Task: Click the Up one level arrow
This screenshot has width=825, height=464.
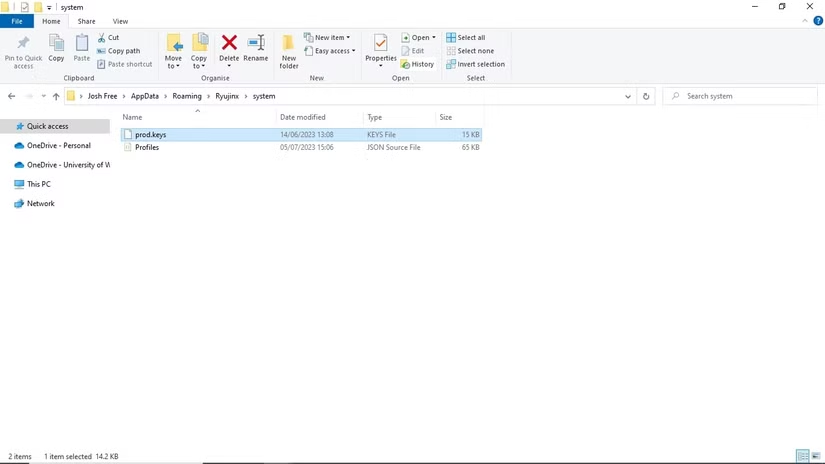Action: click(x=56, y=96)
